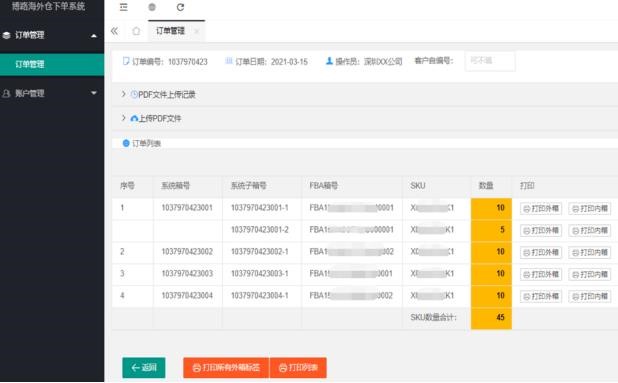The height and width of the screenshot is (383, 618).
Task: Click the orange 打印列表 button
Action: click(x=298, y=368)
